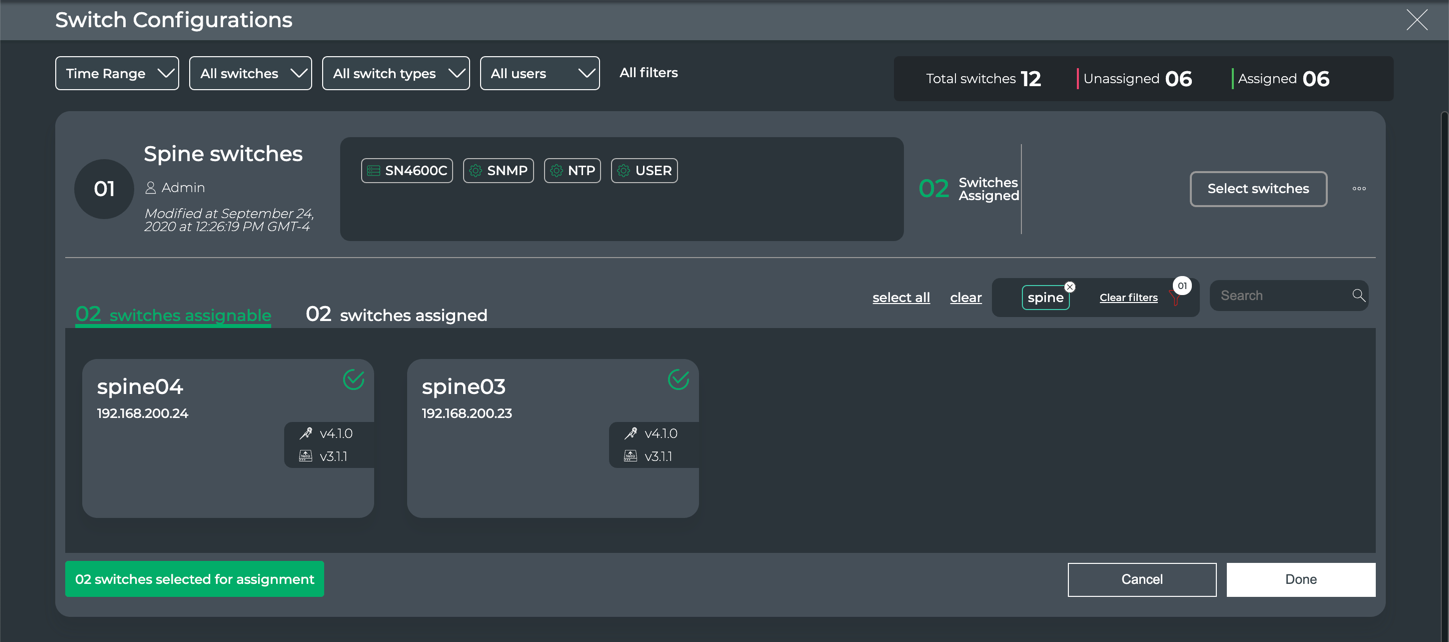Click the NTP configuration tag
Viewport: 1449px width, 642px height.
[x=572, y=171]
